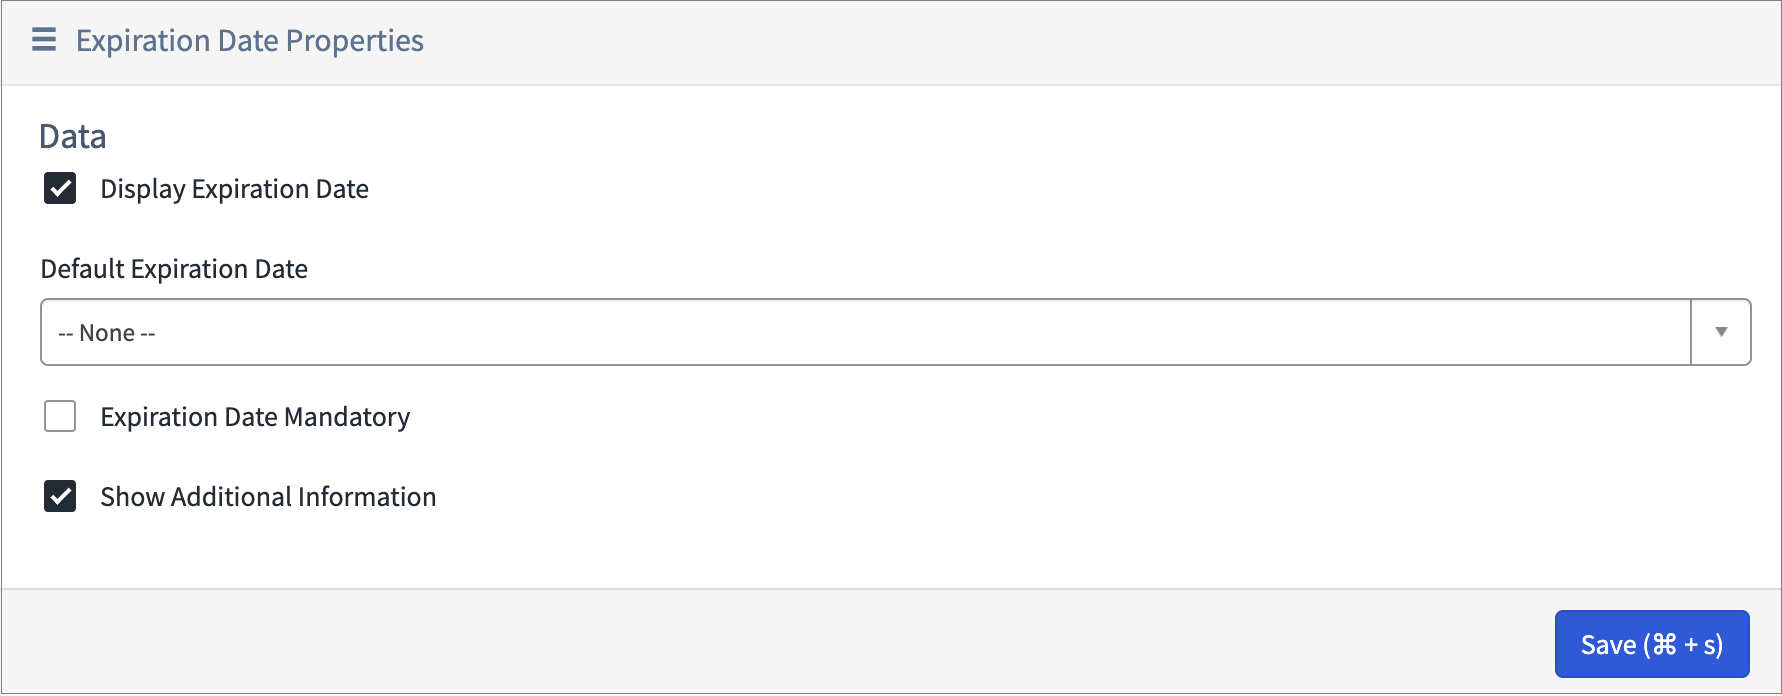Click the Default Expiration Date dropdown arrow
Image resolution: width=1782 pixels, height=696 pixels.
pyautogui.click(x=1721, y=332)
